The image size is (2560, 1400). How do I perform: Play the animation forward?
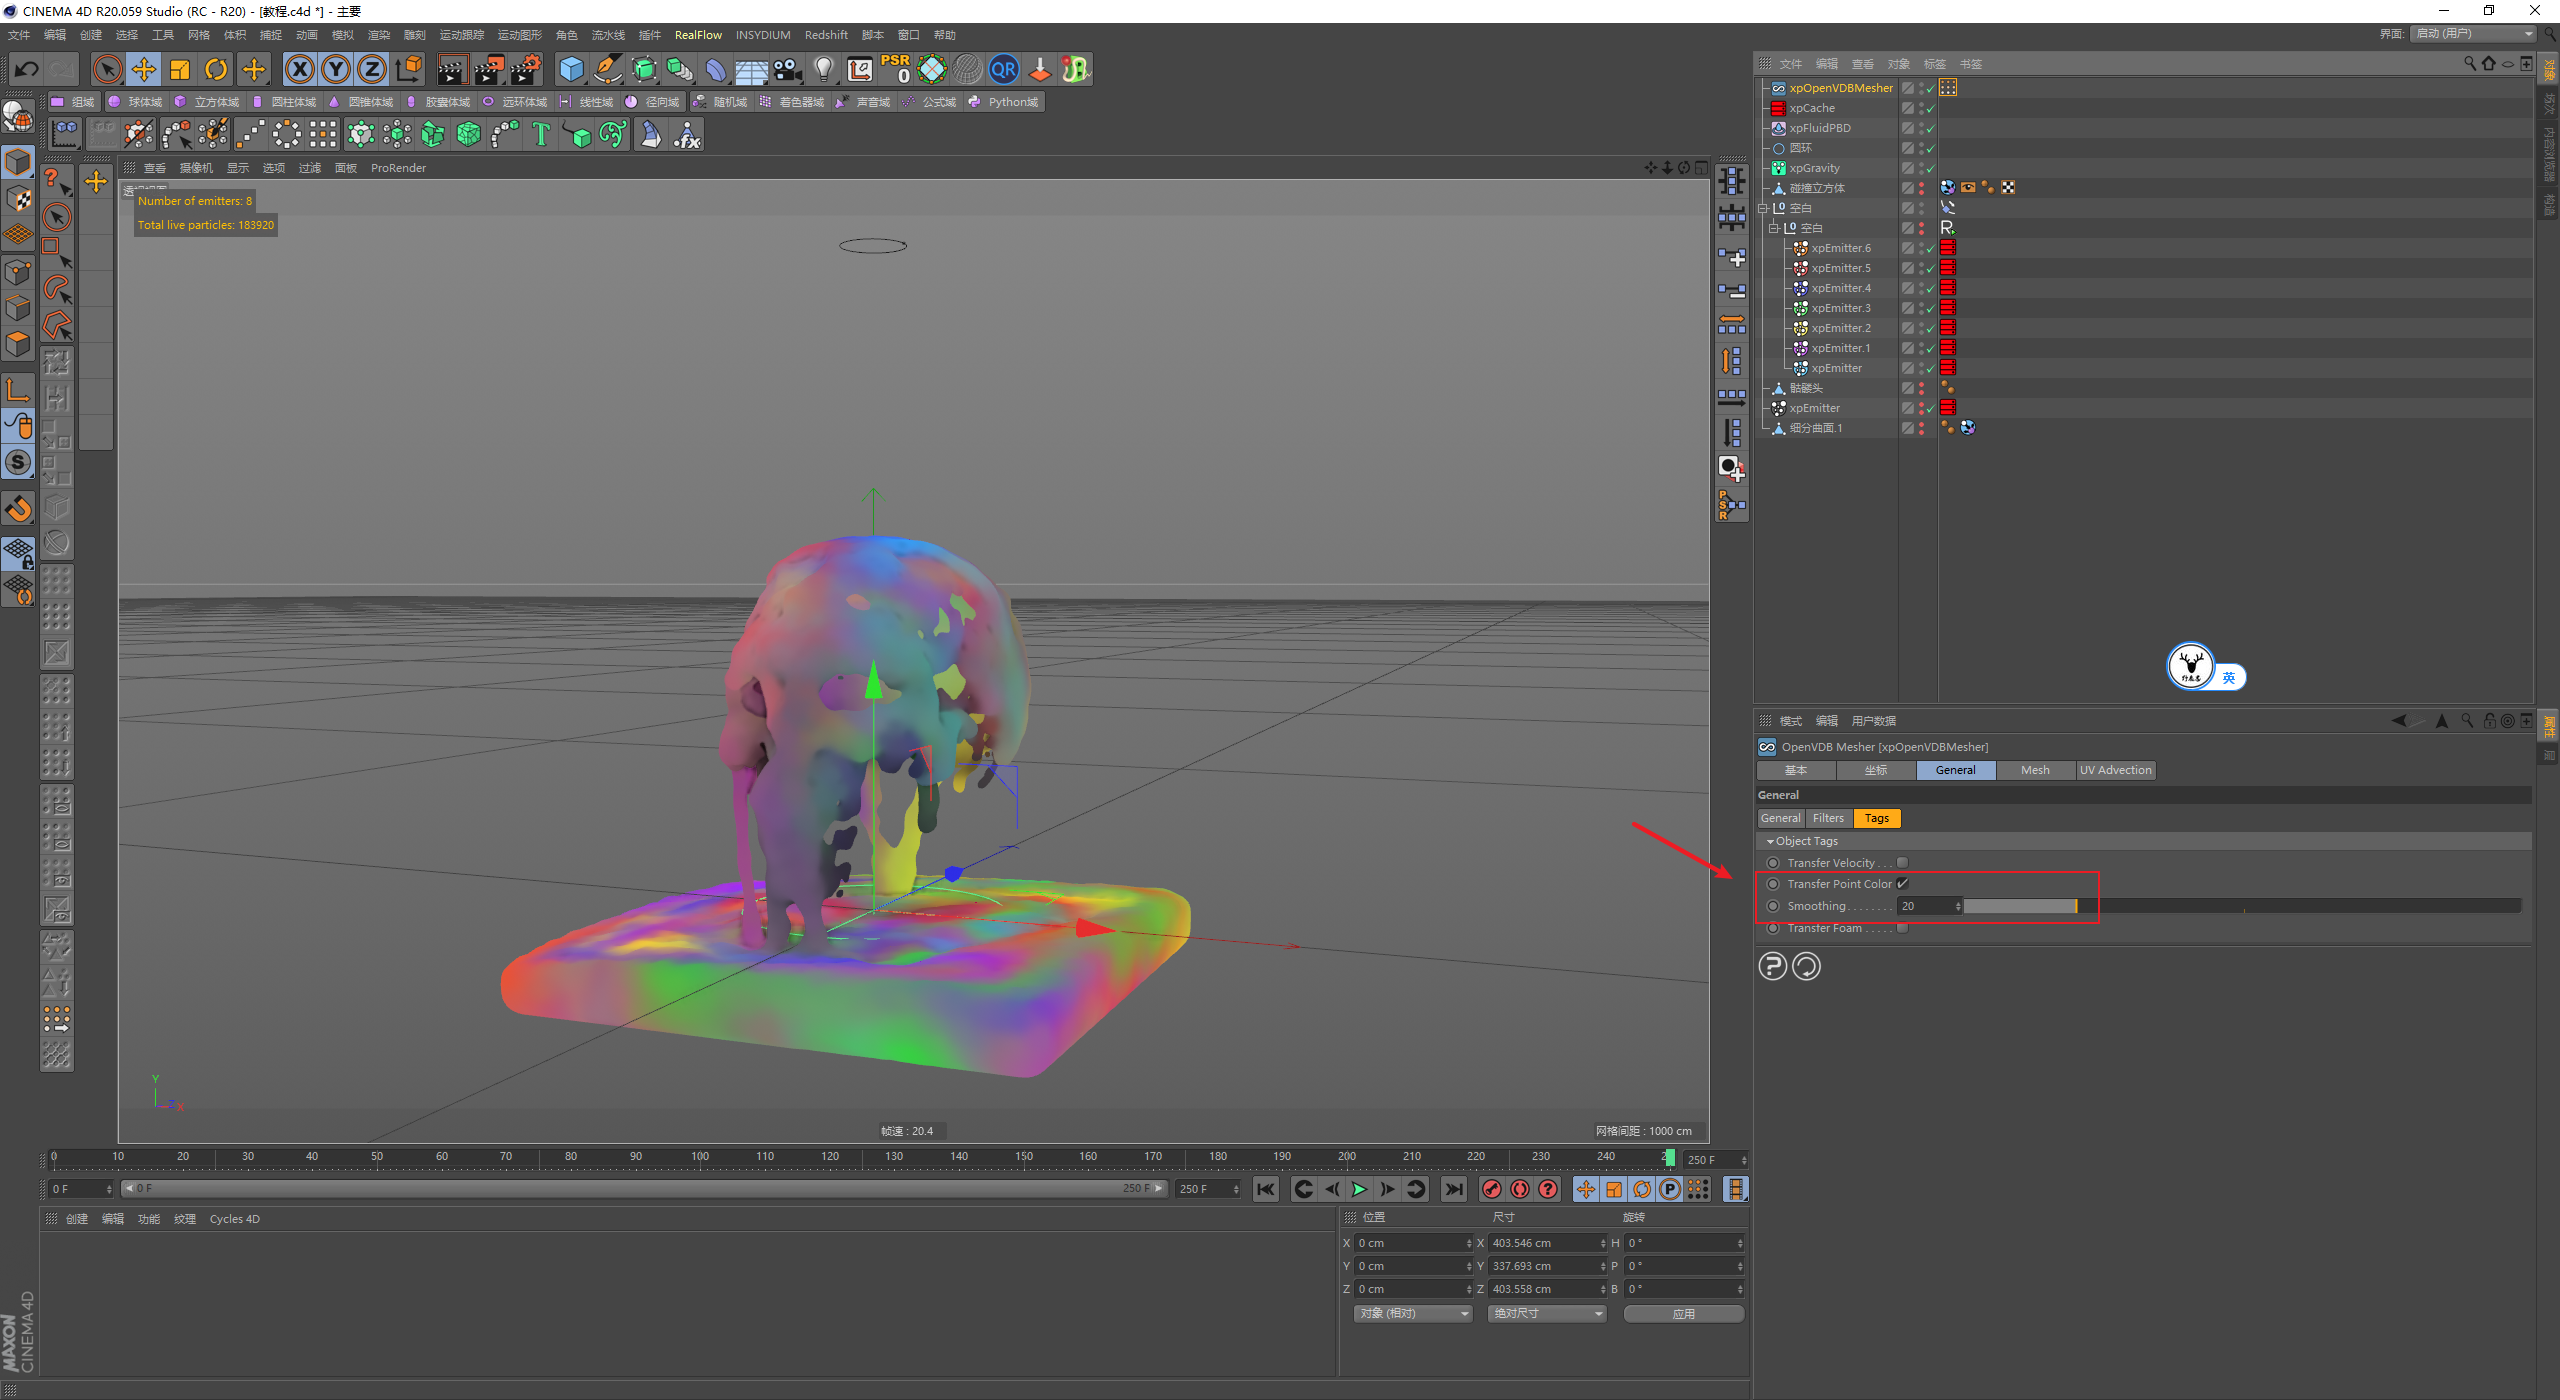tap(1359, 1189)
